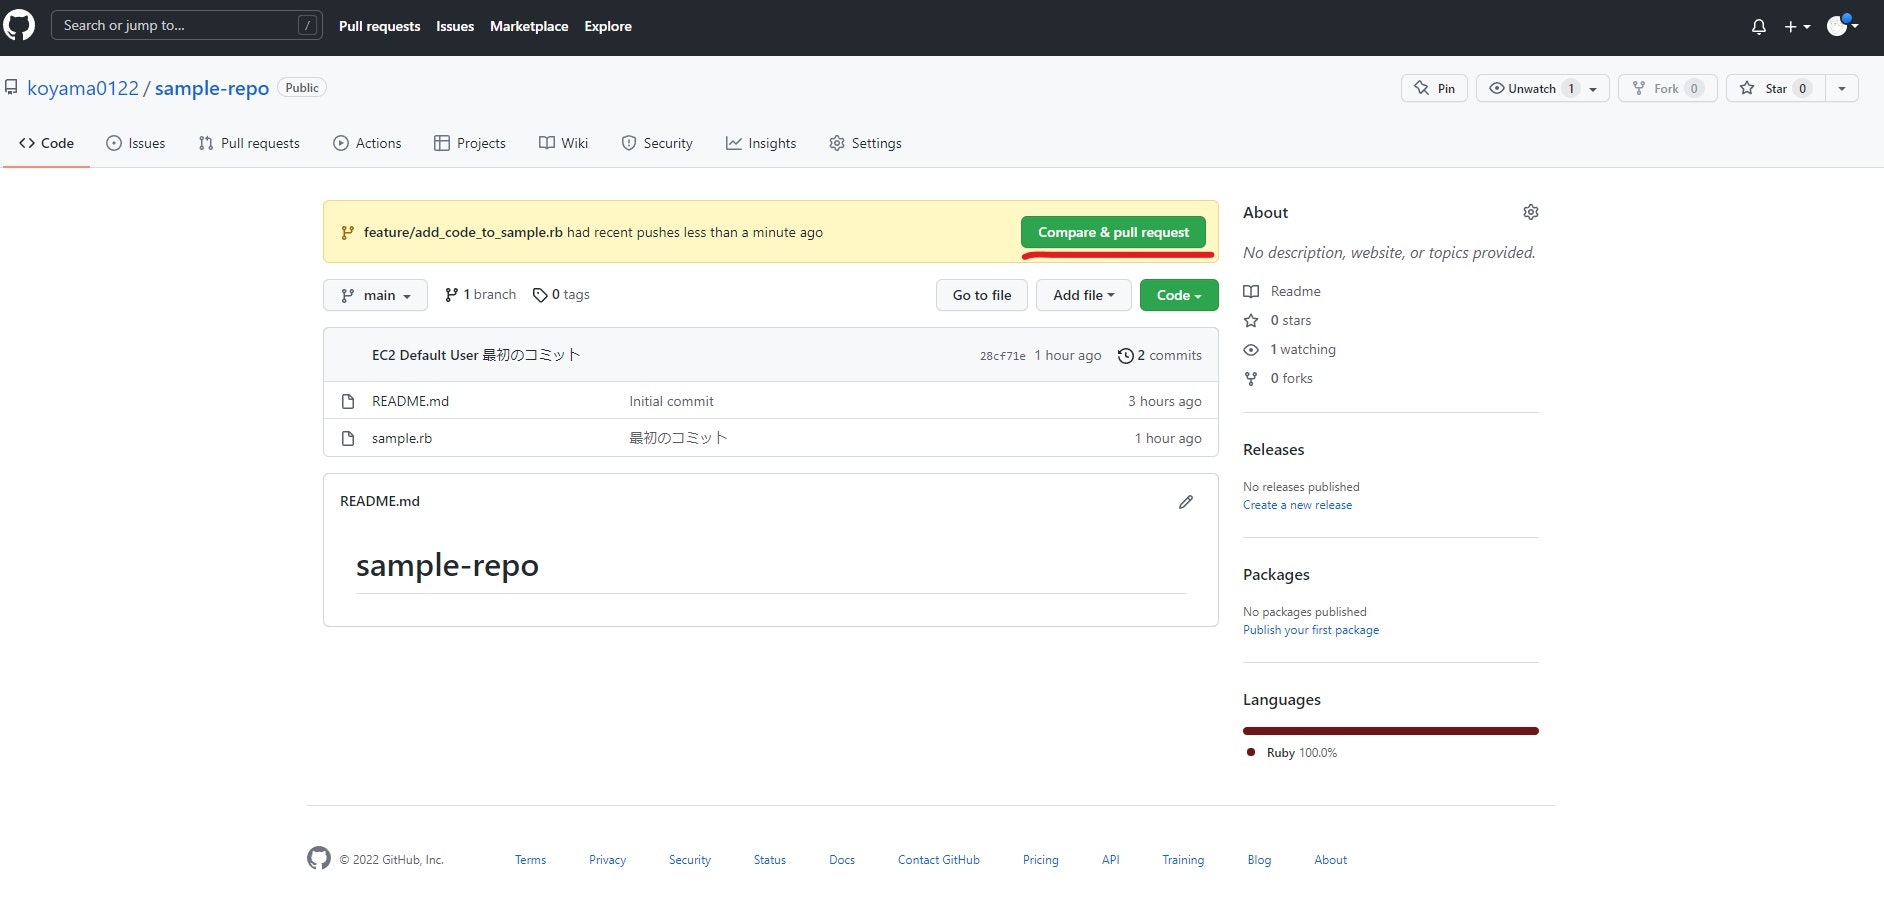1884x924 pixels.
Task: Switch to the Code tab
Action: tap(46, 143)
